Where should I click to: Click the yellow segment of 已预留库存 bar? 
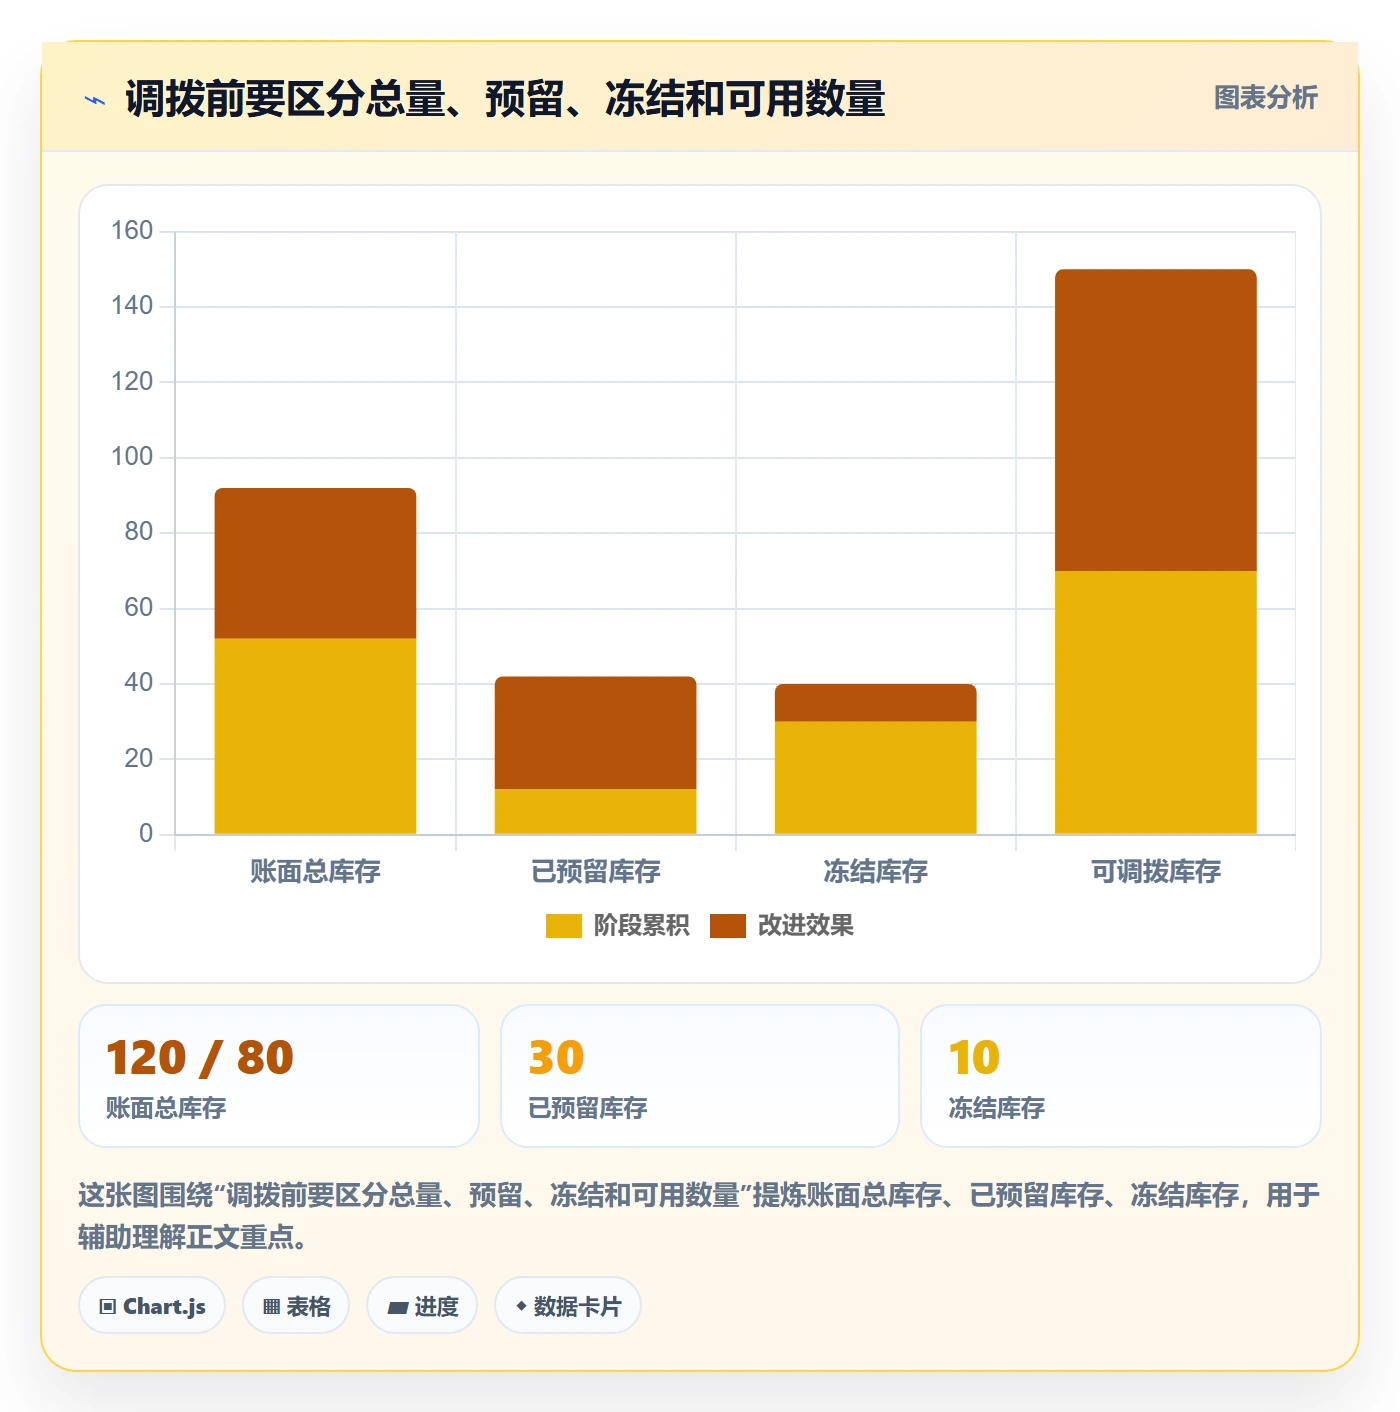click(595, 811)
